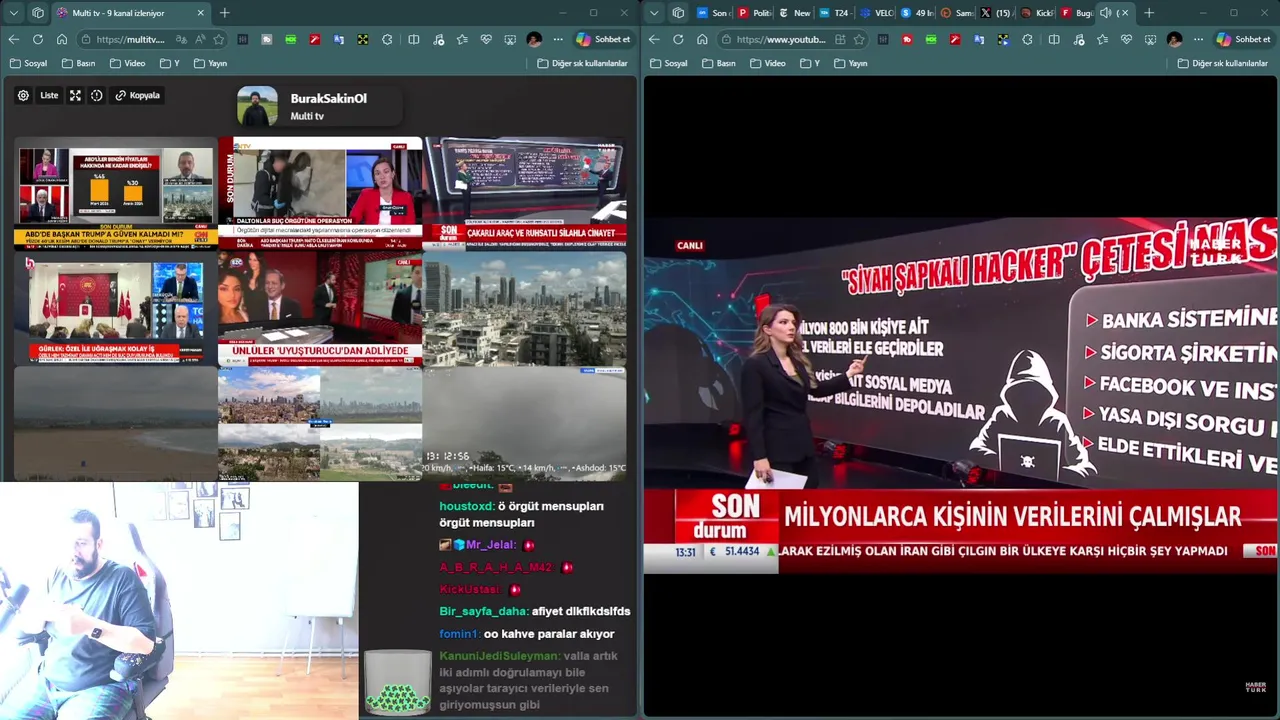The height and width of the screenshot is (720, 1280).
Task: Open Sosyal bookmarks folder in left window
Action: pos(29,63)
